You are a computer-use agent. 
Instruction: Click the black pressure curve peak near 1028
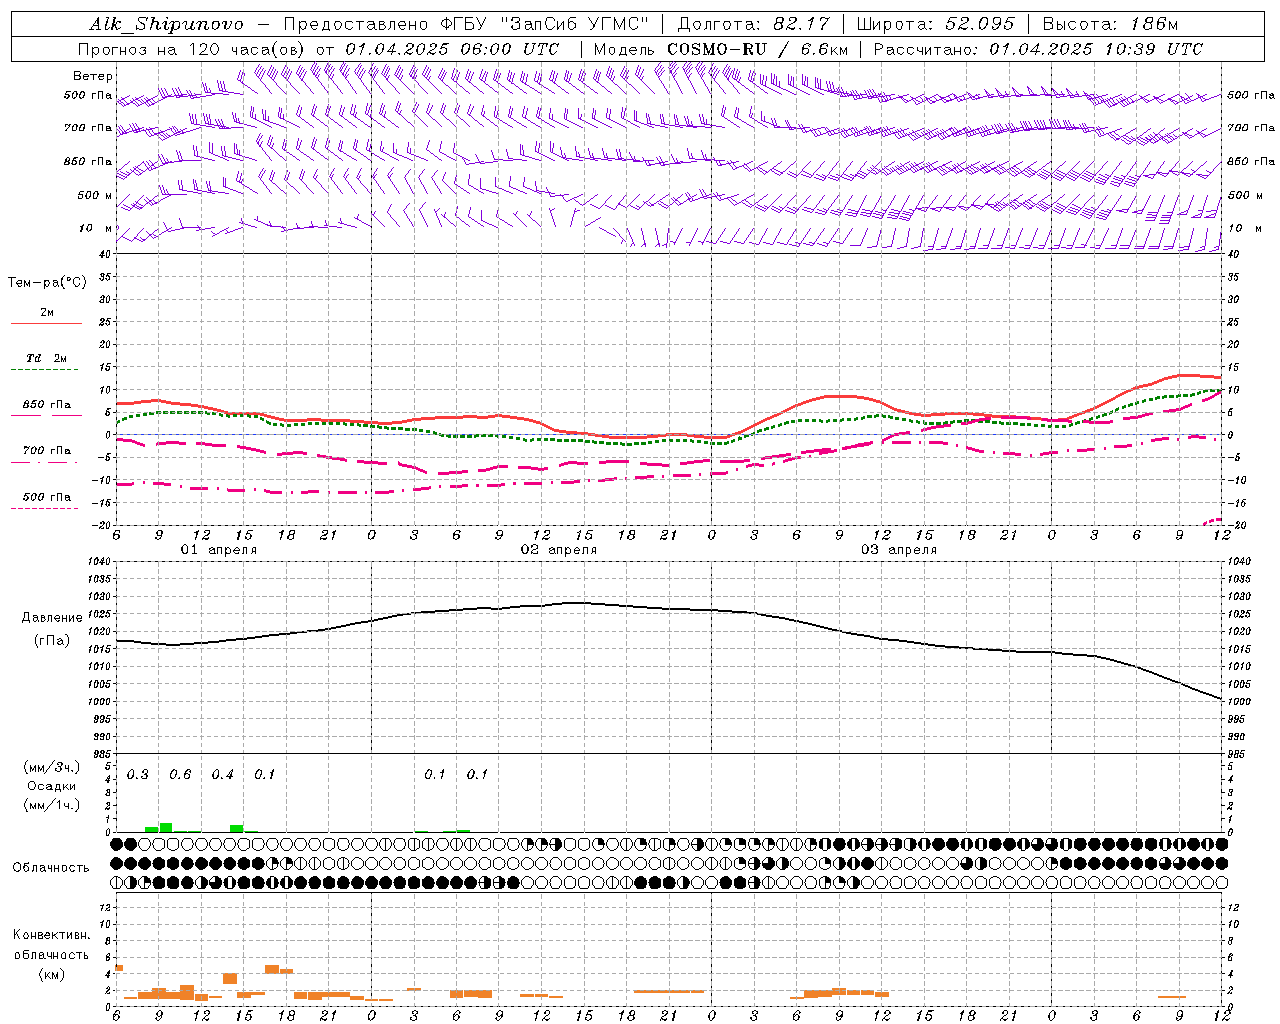click(575, 603)
